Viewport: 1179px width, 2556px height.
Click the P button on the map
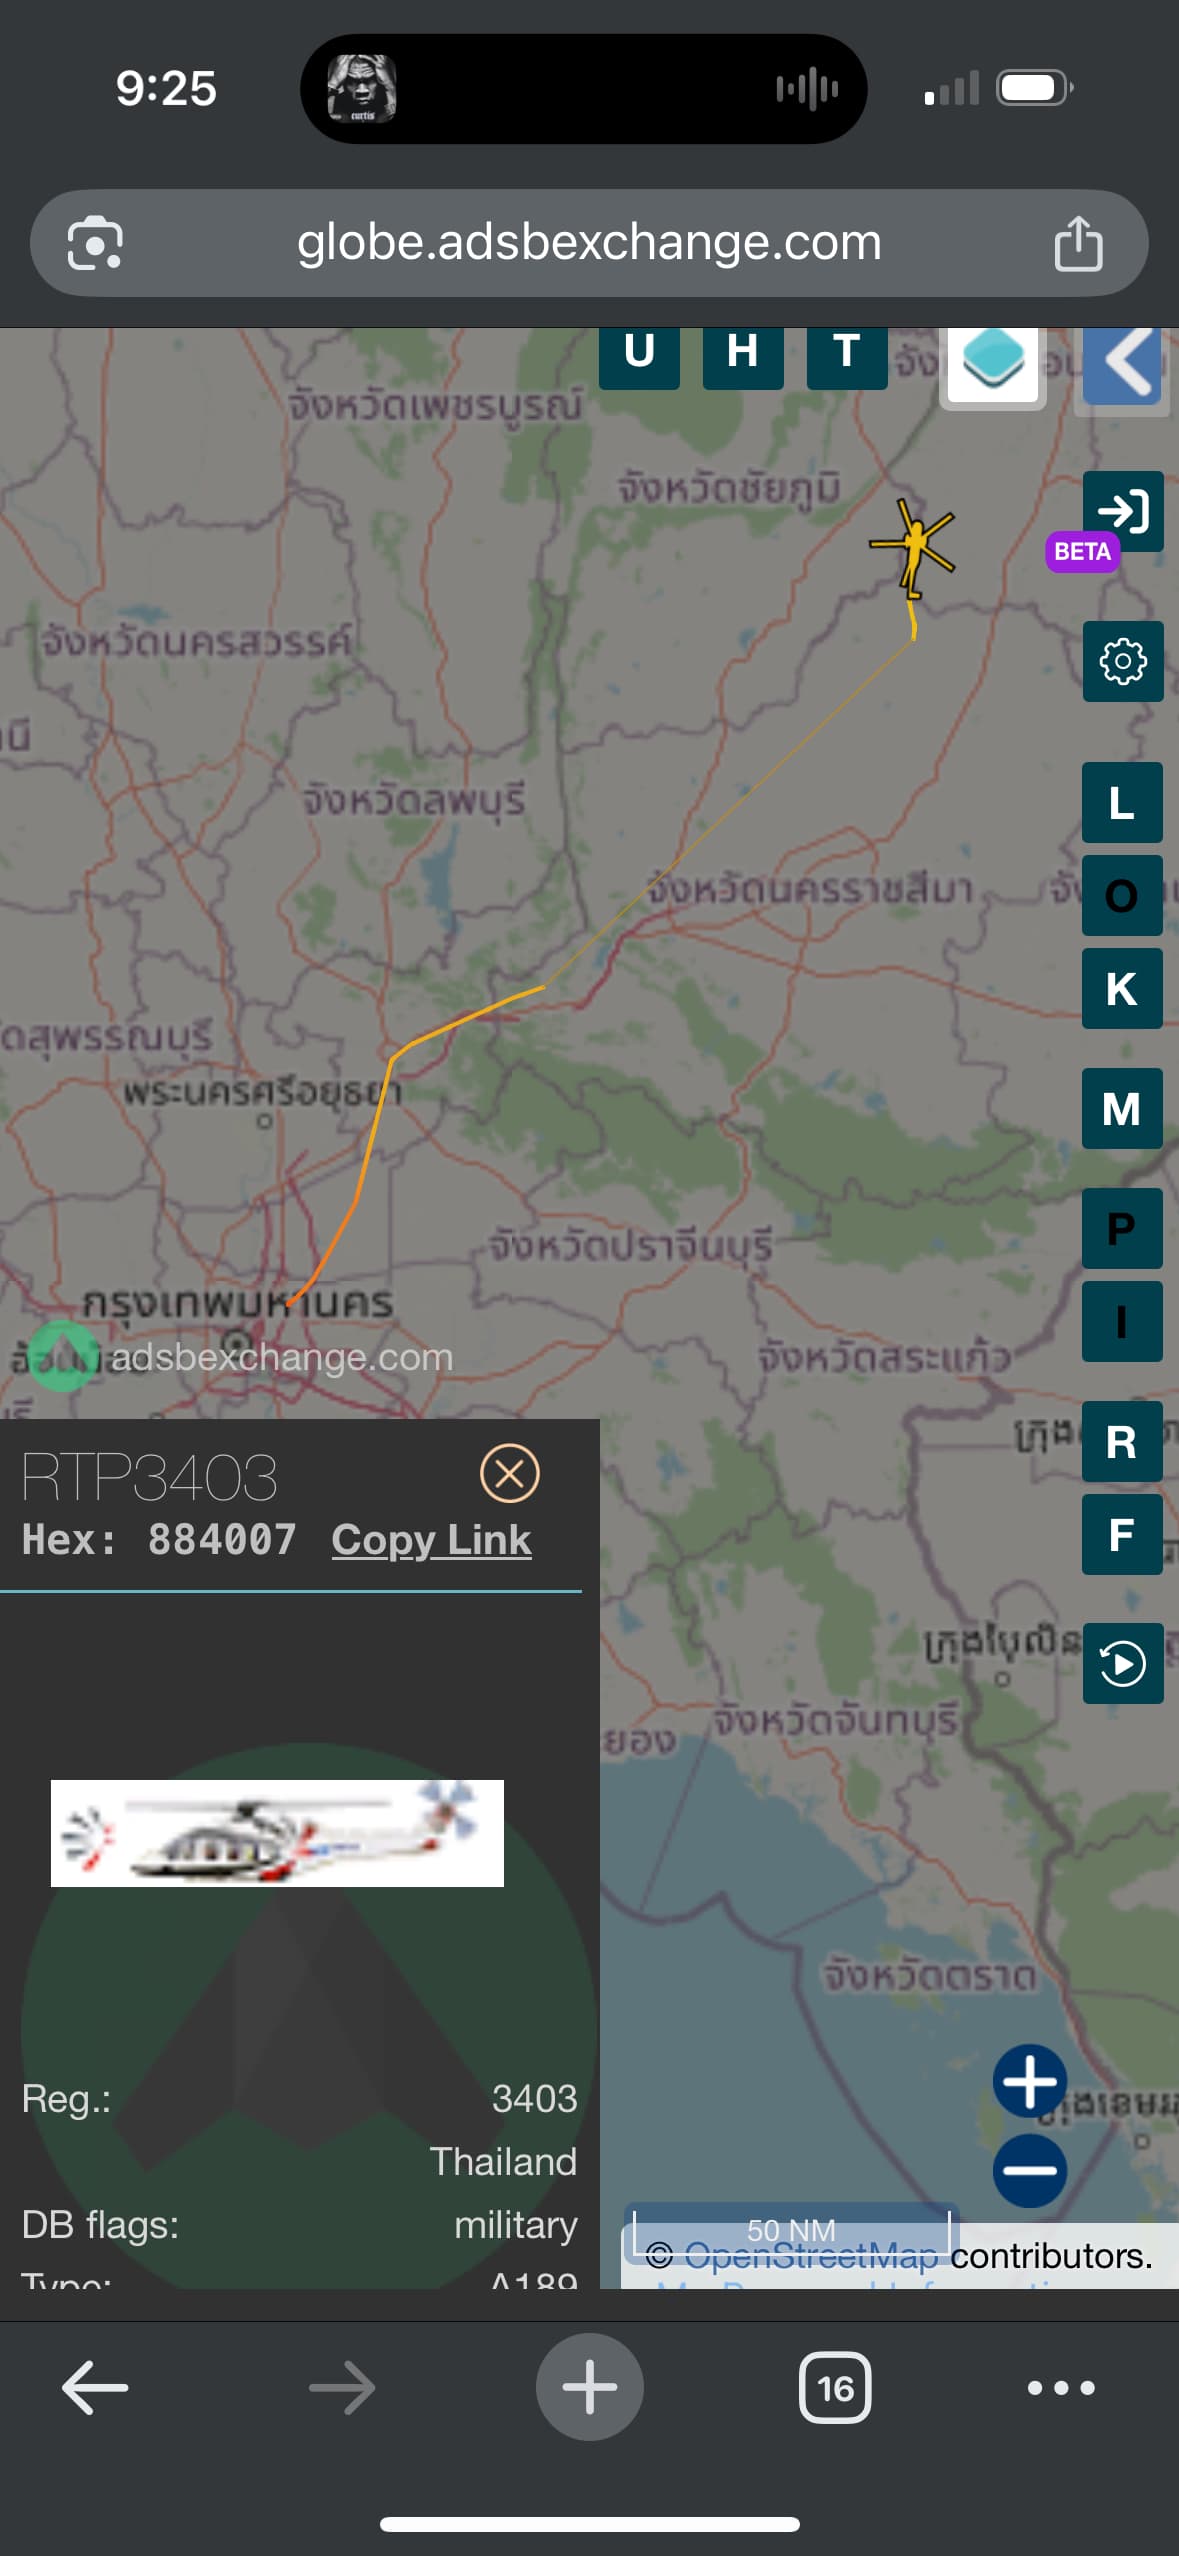pos(1122,1228)
